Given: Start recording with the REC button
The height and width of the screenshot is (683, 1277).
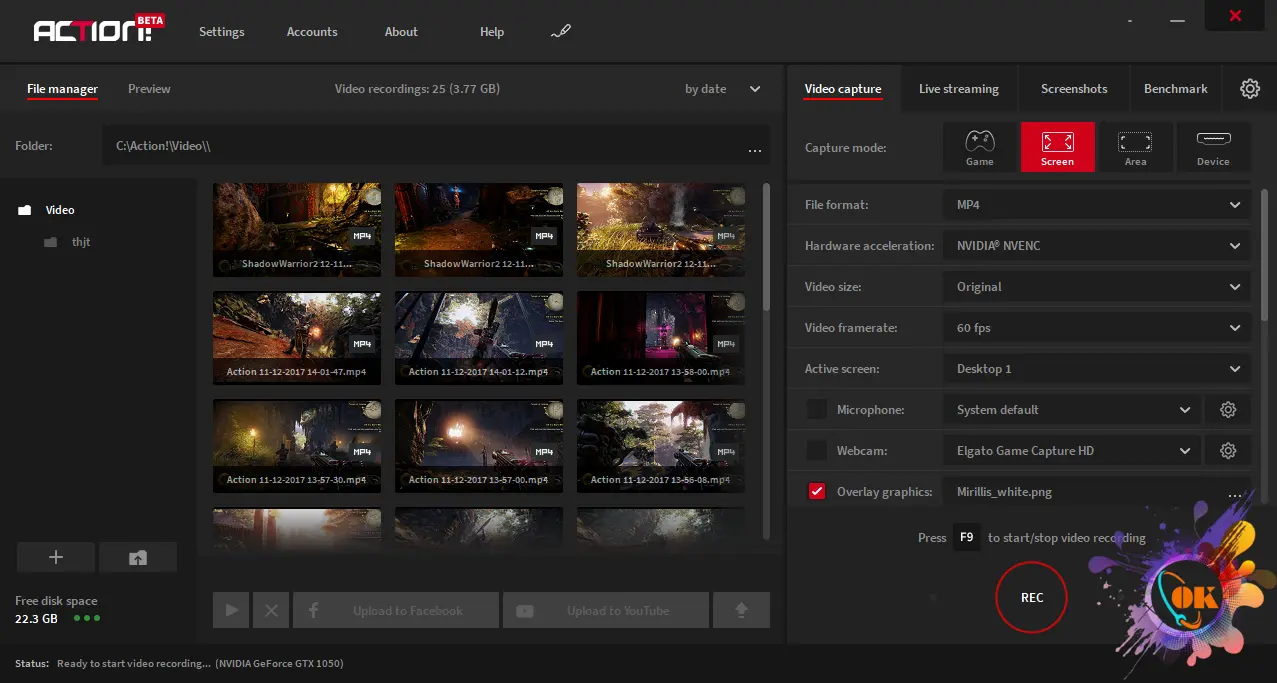Looking at the screenshot, I should [x=1032, y=598].
